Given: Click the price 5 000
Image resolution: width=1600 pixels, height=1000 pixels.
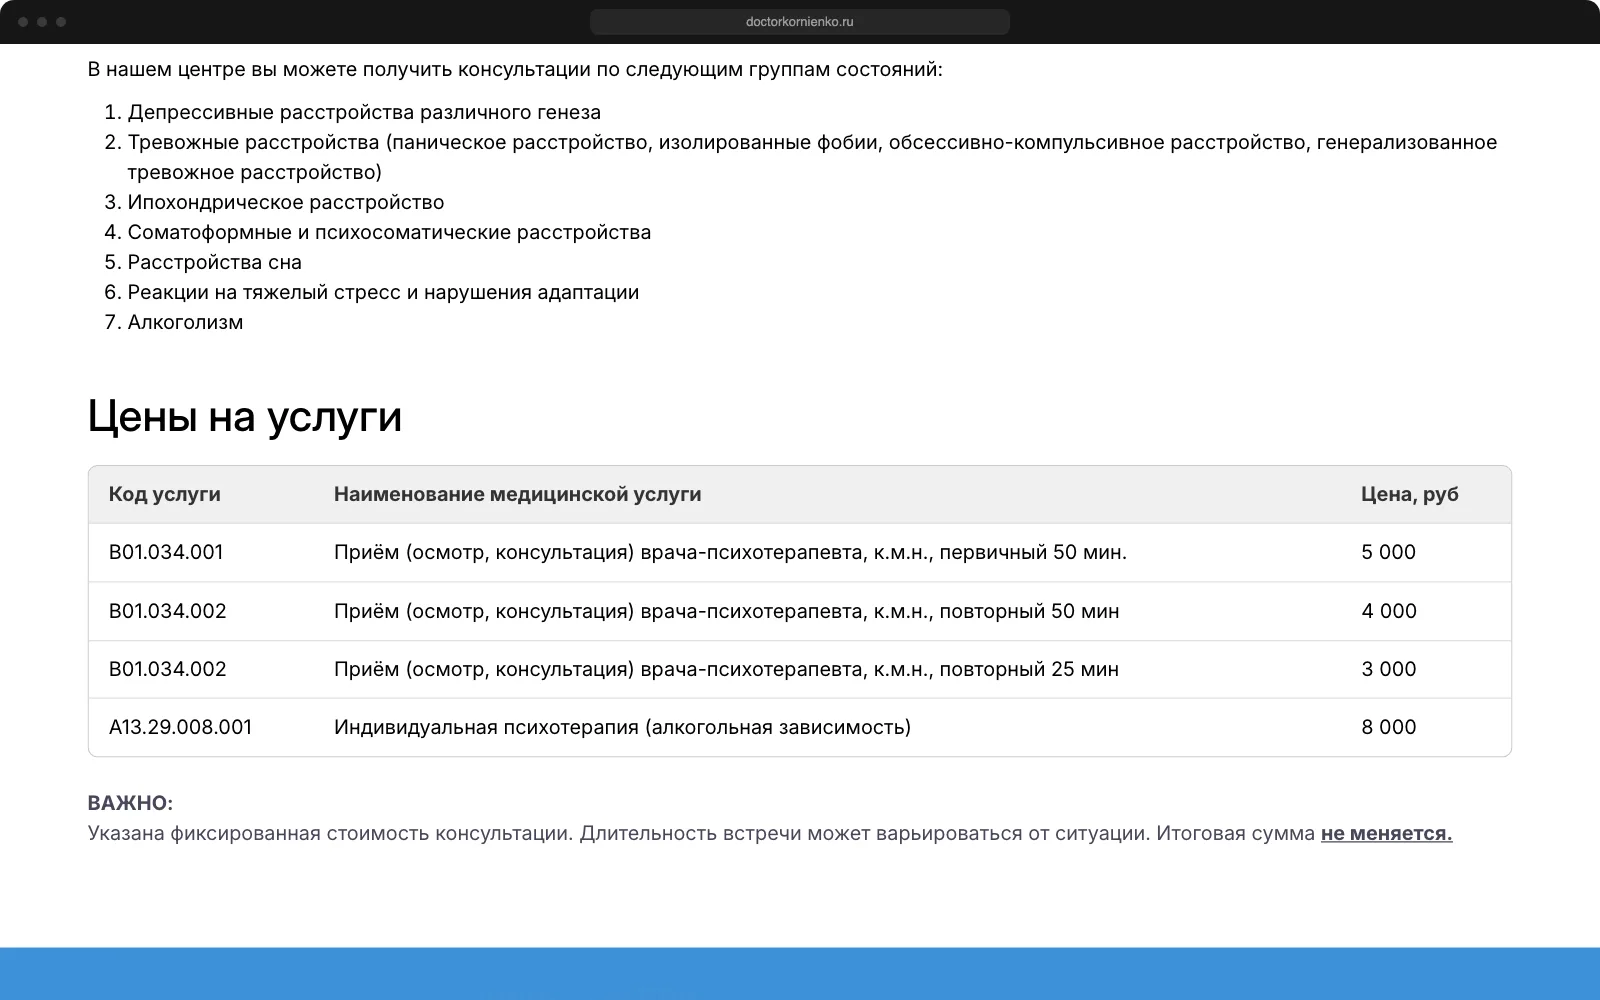Looking at the screenshot, I should coord(1388,552).
